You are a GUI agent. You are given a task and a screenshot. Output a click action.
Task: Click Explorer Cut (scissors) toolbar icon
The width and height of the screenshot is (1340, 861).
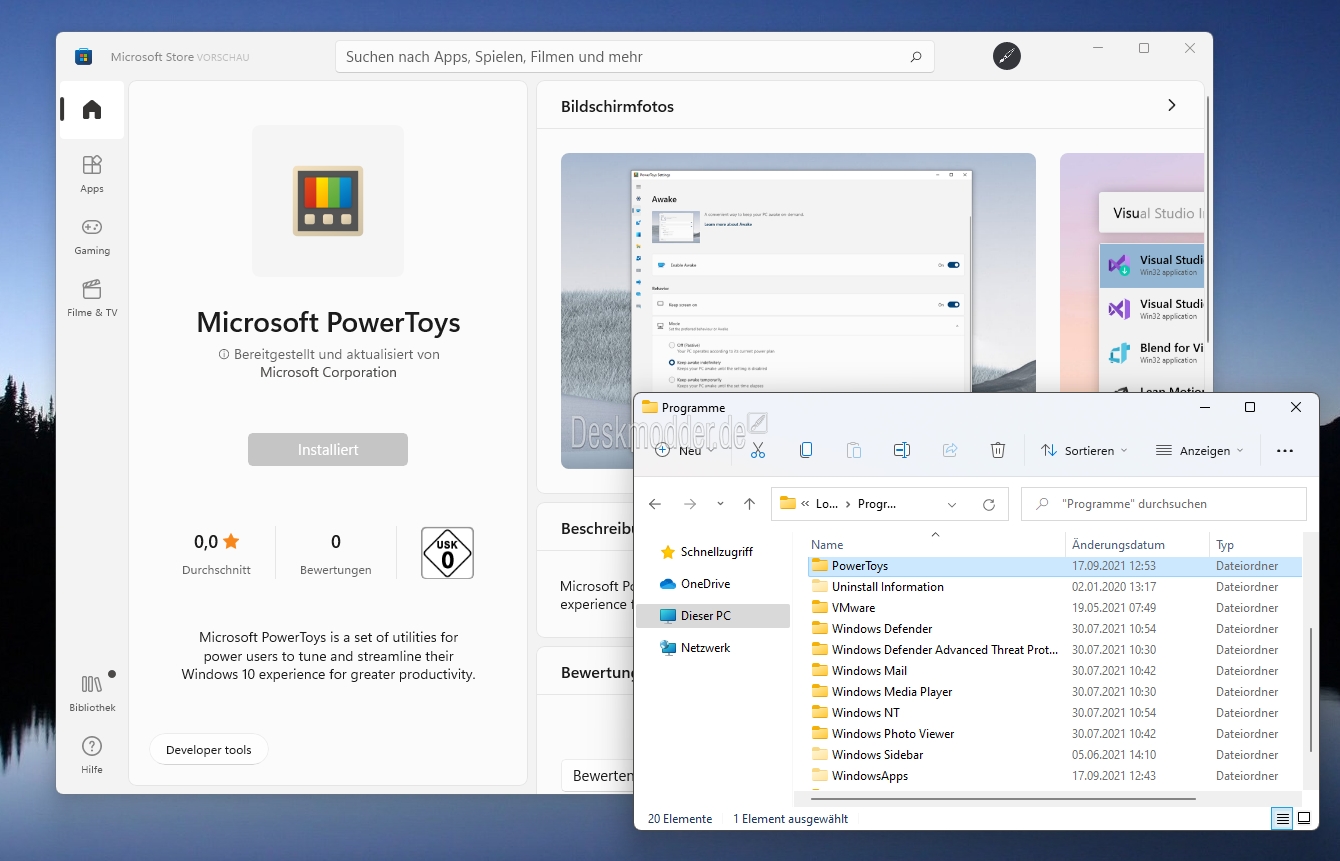(x=758, y=451)
